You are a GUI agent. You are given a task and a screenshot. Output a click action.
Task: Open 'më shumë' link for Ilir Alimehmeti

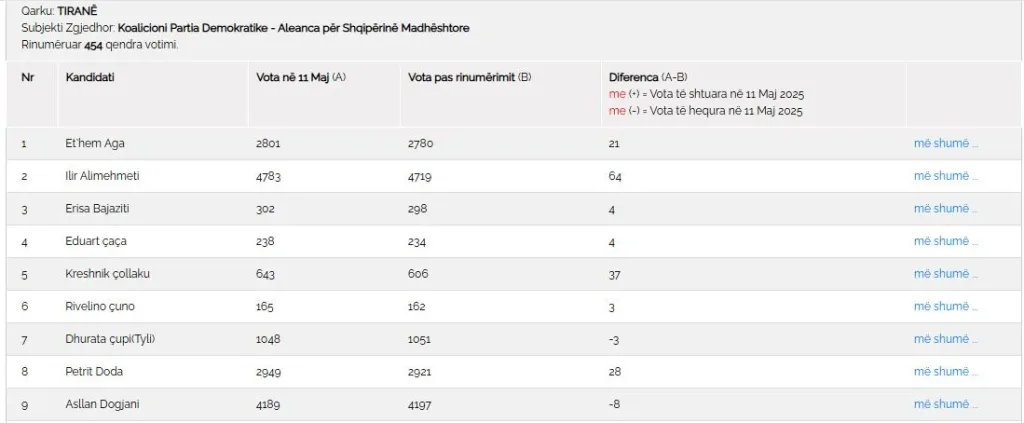tap(946, 176)
